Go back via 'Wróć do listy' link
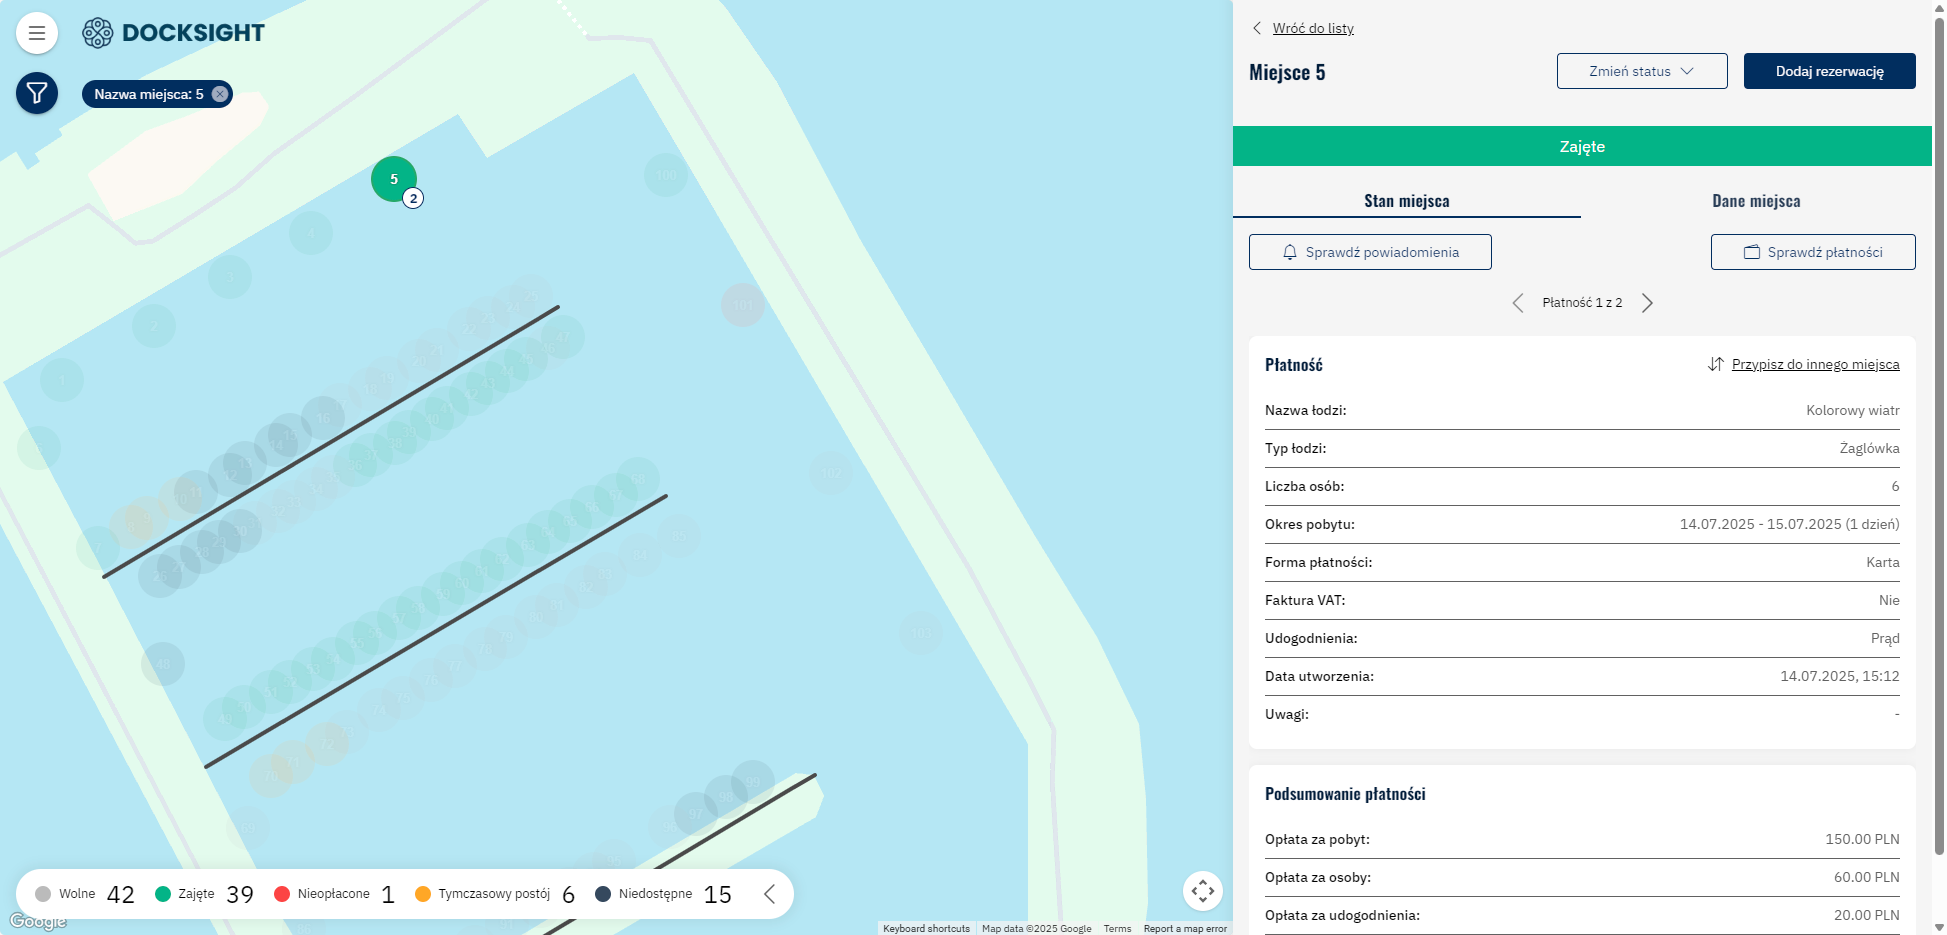Screen dimensions: 1947x935 (x=1313, y=28)
